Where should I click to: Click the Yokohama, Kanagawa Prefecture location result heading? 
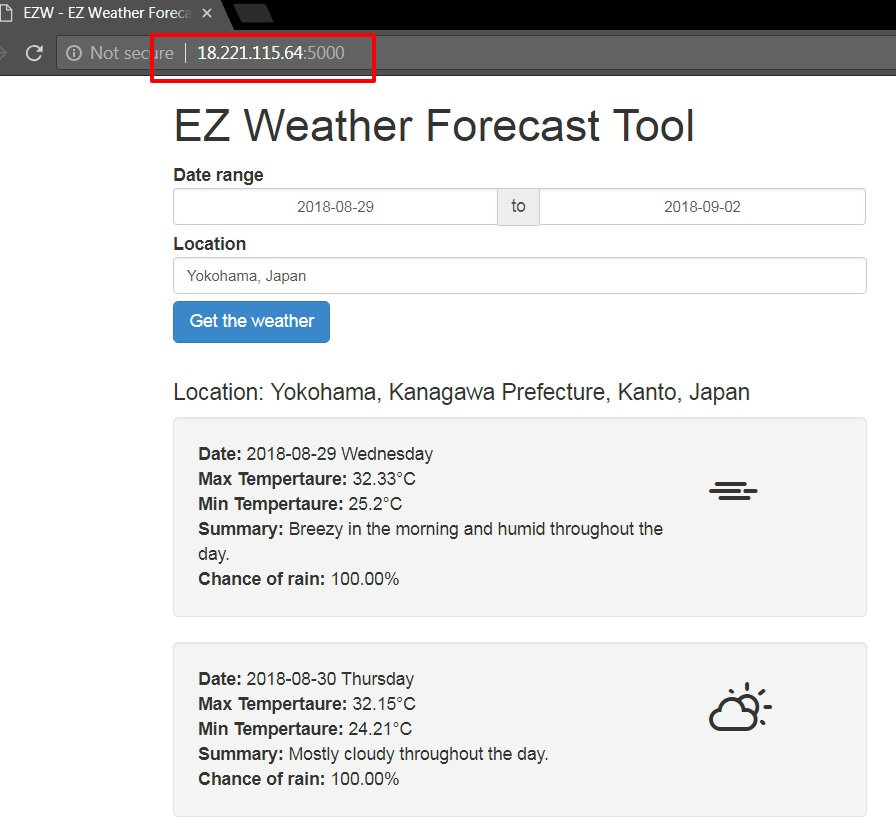461,392
